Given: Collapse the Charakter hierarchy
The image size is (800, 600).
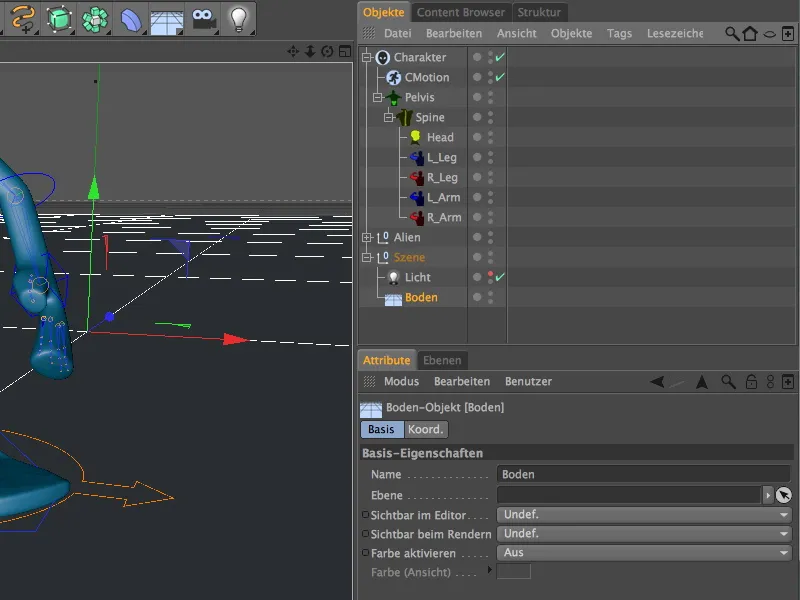Looking at the screenshot, I should tap(366, 58).
